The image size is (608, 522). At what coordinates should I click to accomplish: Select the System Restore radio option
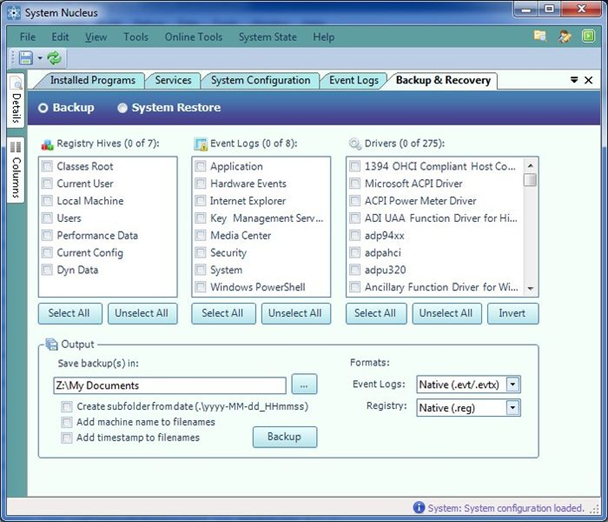123,108
